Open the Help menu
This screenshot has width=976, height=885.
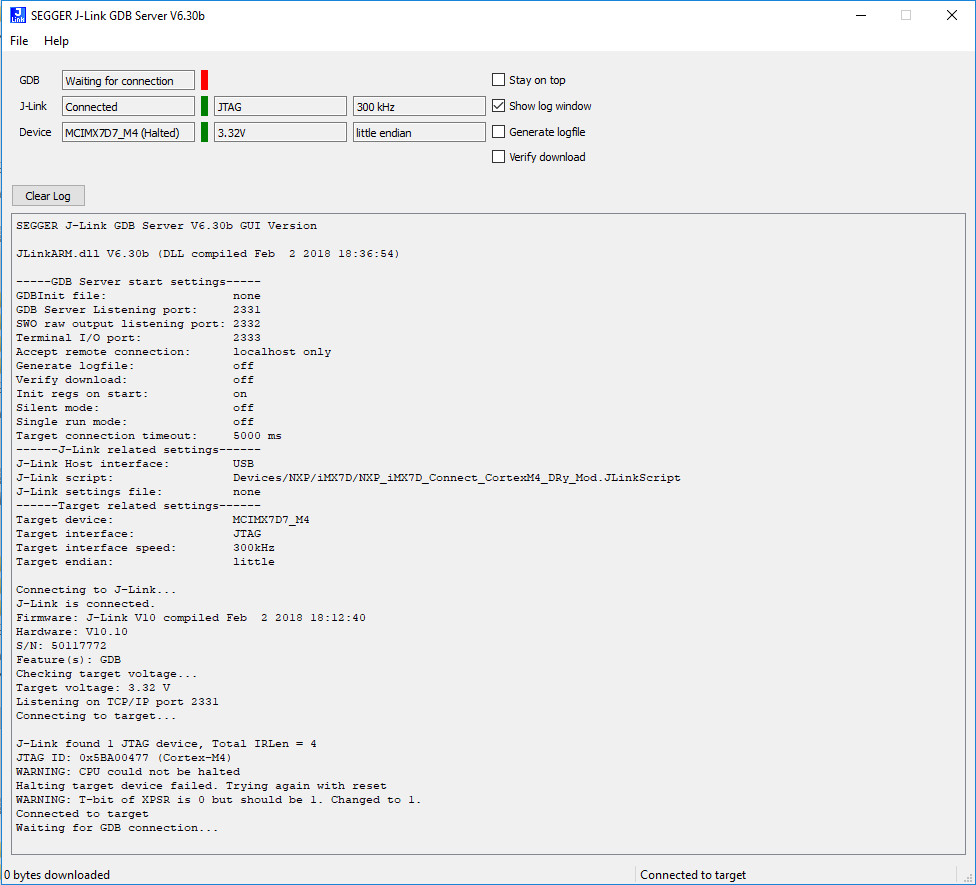click(56, 41)
